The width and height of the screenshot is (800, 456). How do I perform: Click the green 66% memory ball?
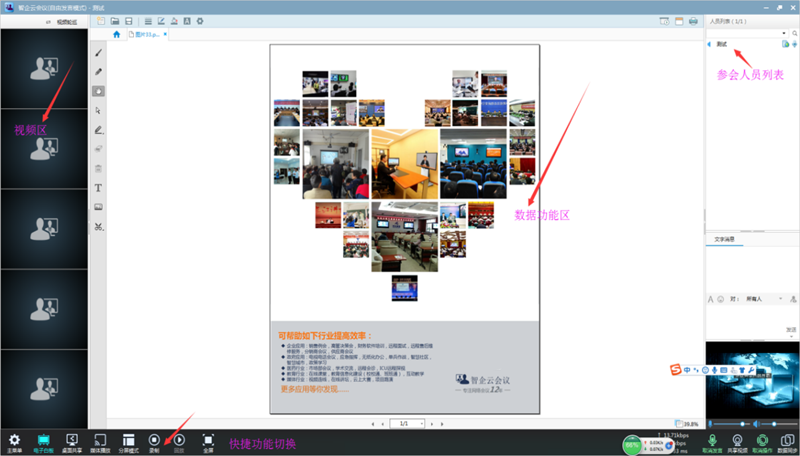click(632, 445)
